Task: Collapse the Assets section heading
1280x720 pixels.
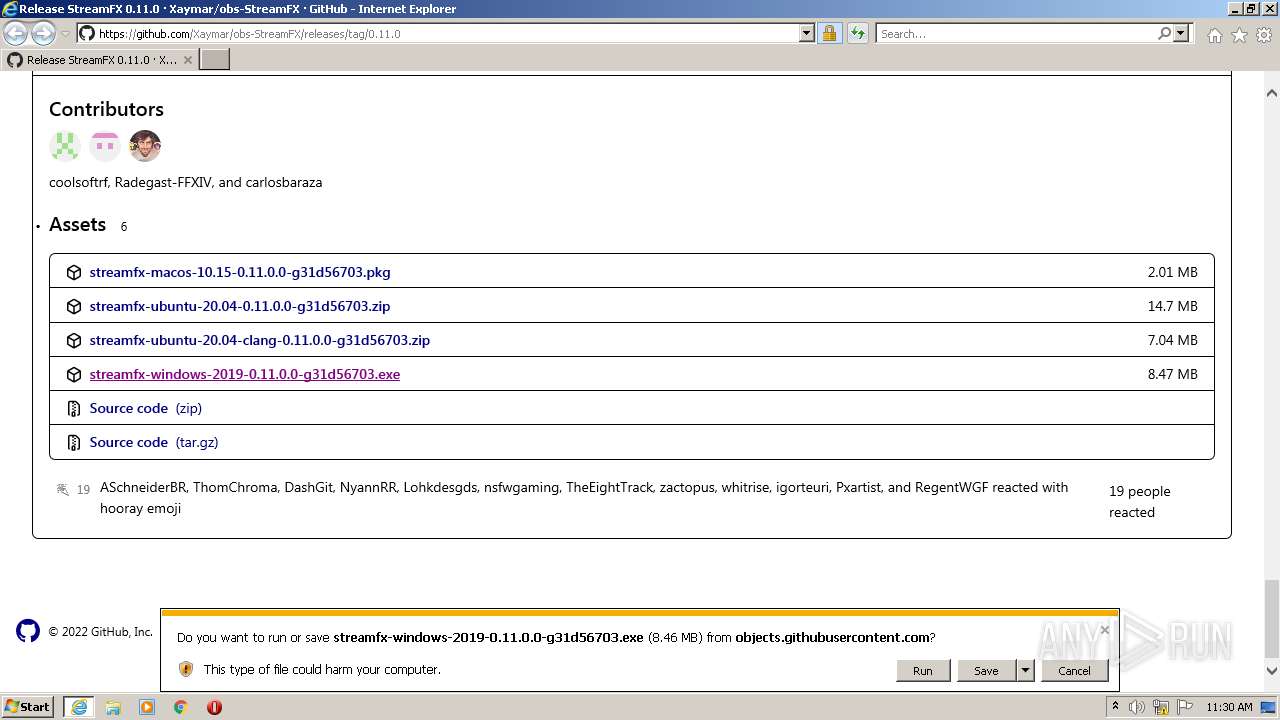Action: 77,224
